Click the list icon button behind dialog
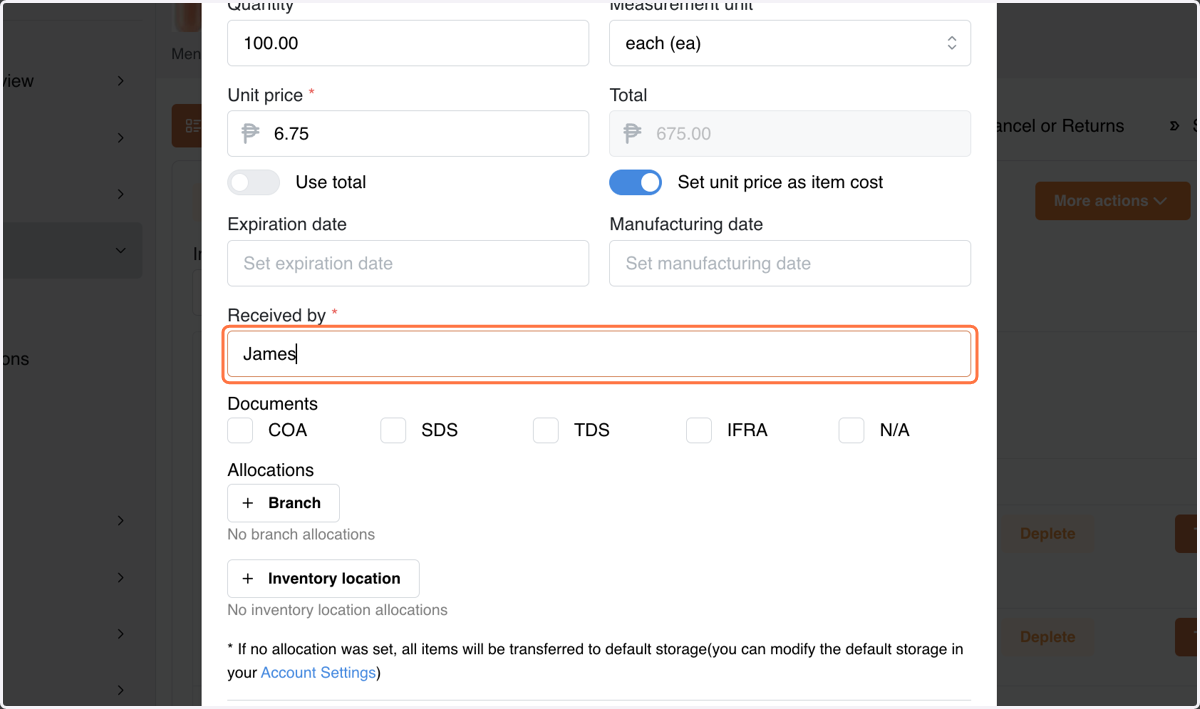 (x=187, y=126)
